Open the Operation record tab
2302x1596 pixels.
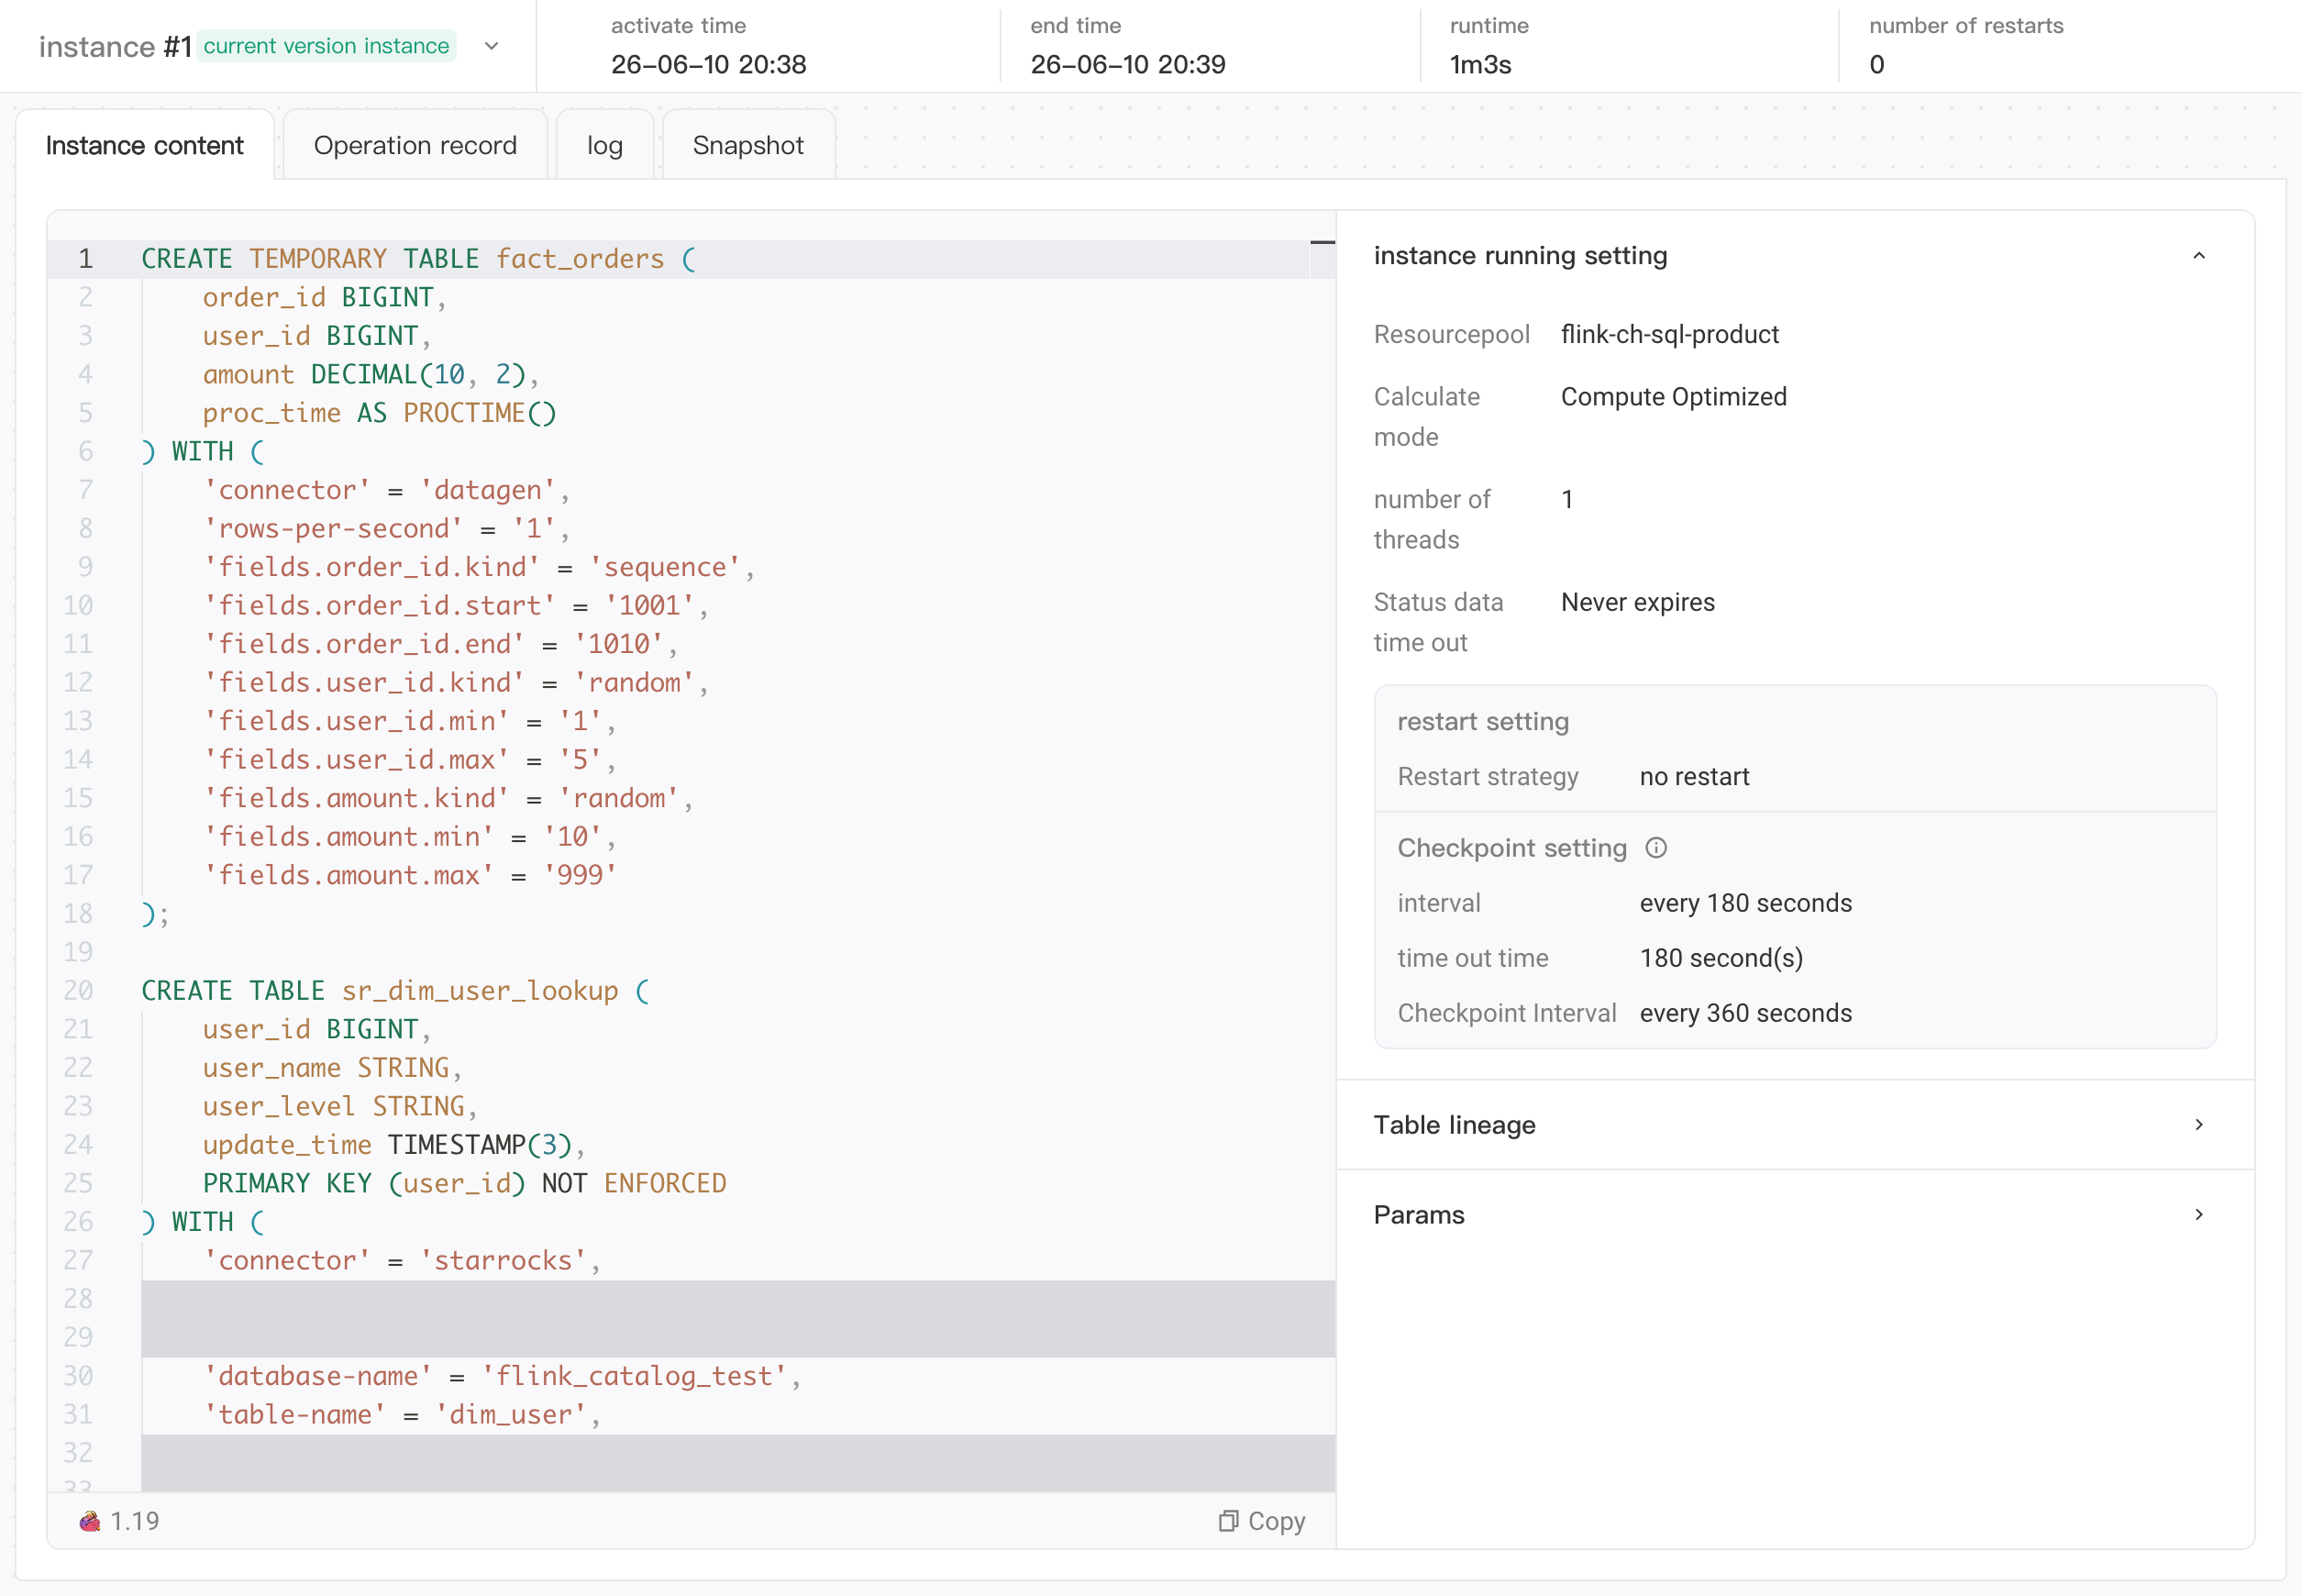415,146
